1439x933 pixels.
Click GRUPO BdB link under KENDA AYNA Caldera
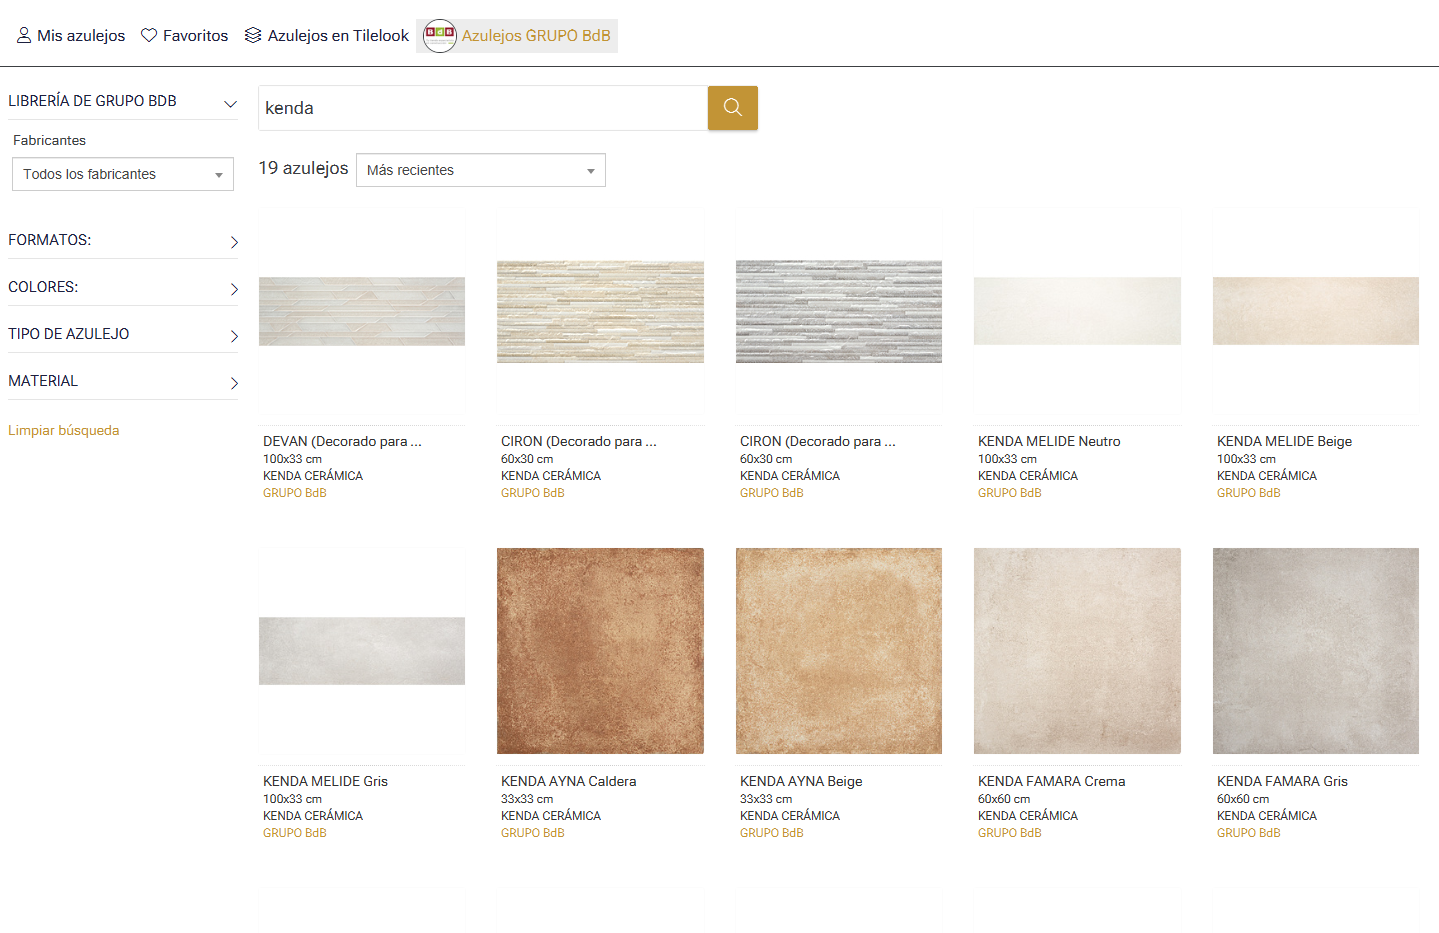click(533, 833)
